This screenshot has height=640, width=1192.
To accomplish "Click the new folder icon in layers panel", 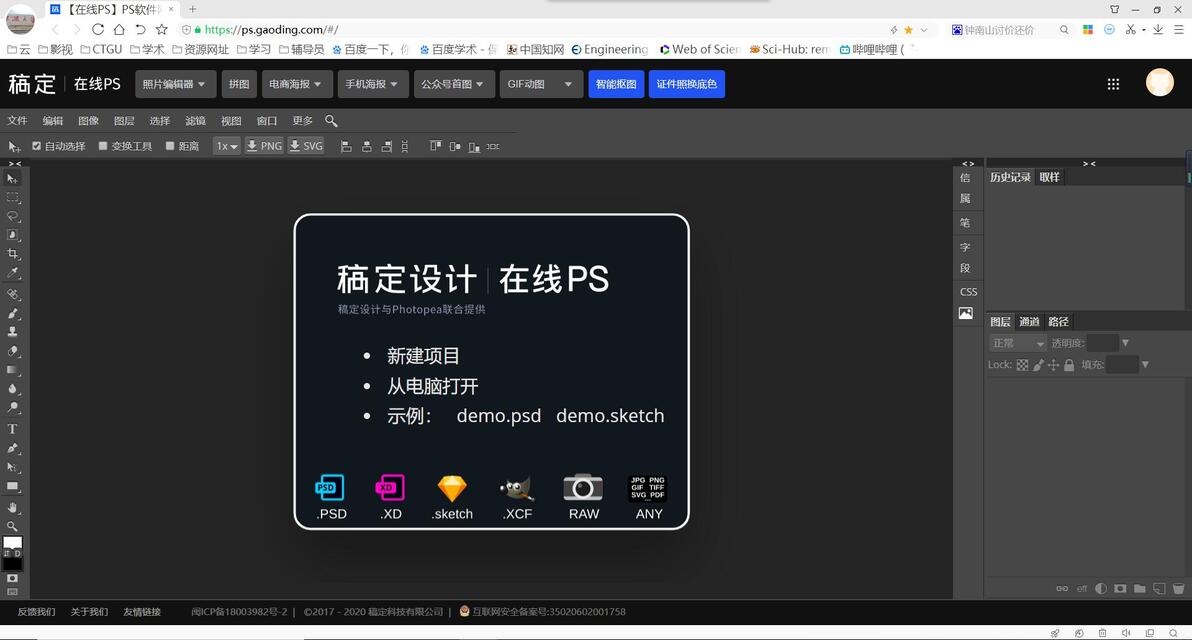I will pos(1140,588).
